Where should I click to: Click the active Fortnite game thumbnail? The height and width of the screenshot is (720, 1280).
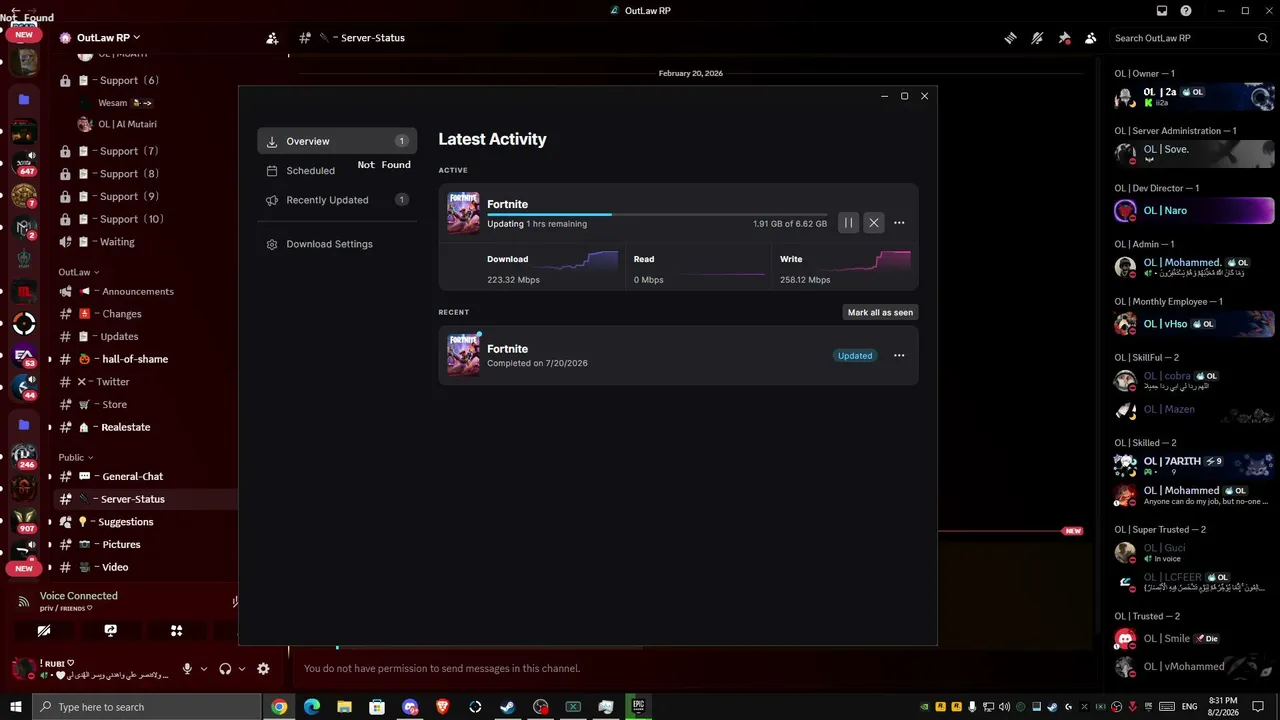463,213
